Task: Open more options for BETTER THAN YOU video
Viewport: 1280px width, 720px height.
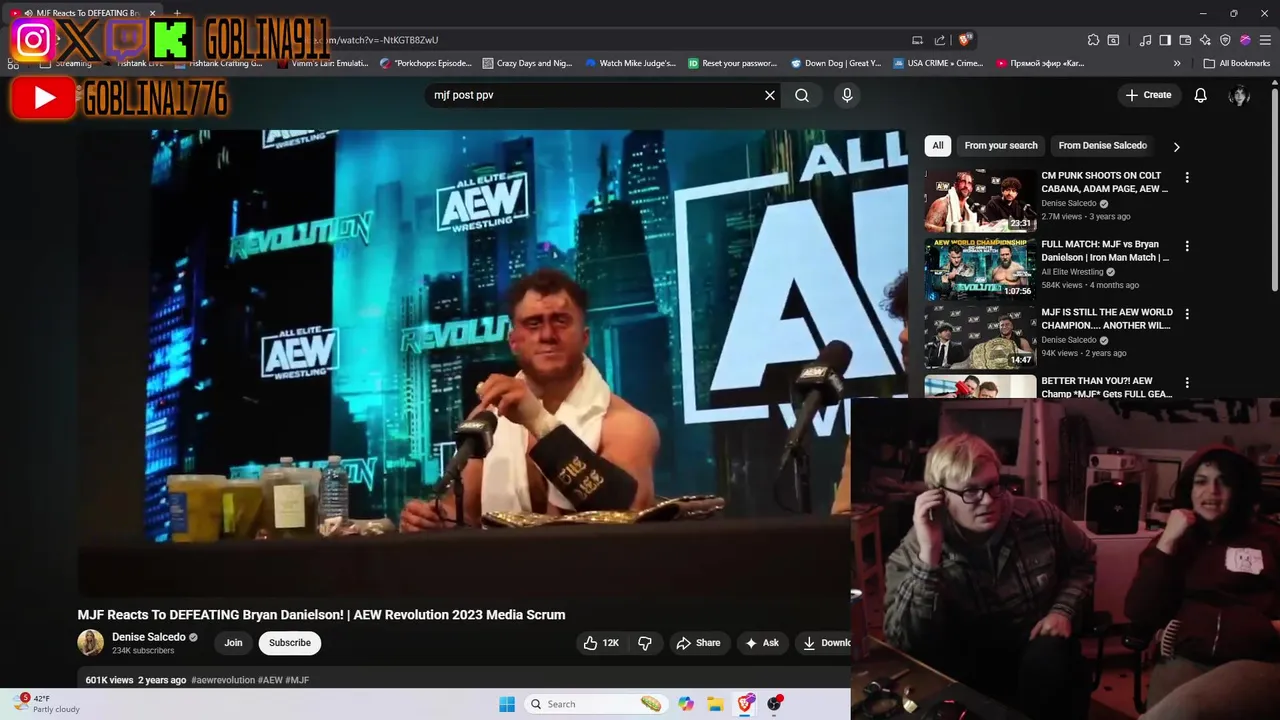Action: [1187, 382]
